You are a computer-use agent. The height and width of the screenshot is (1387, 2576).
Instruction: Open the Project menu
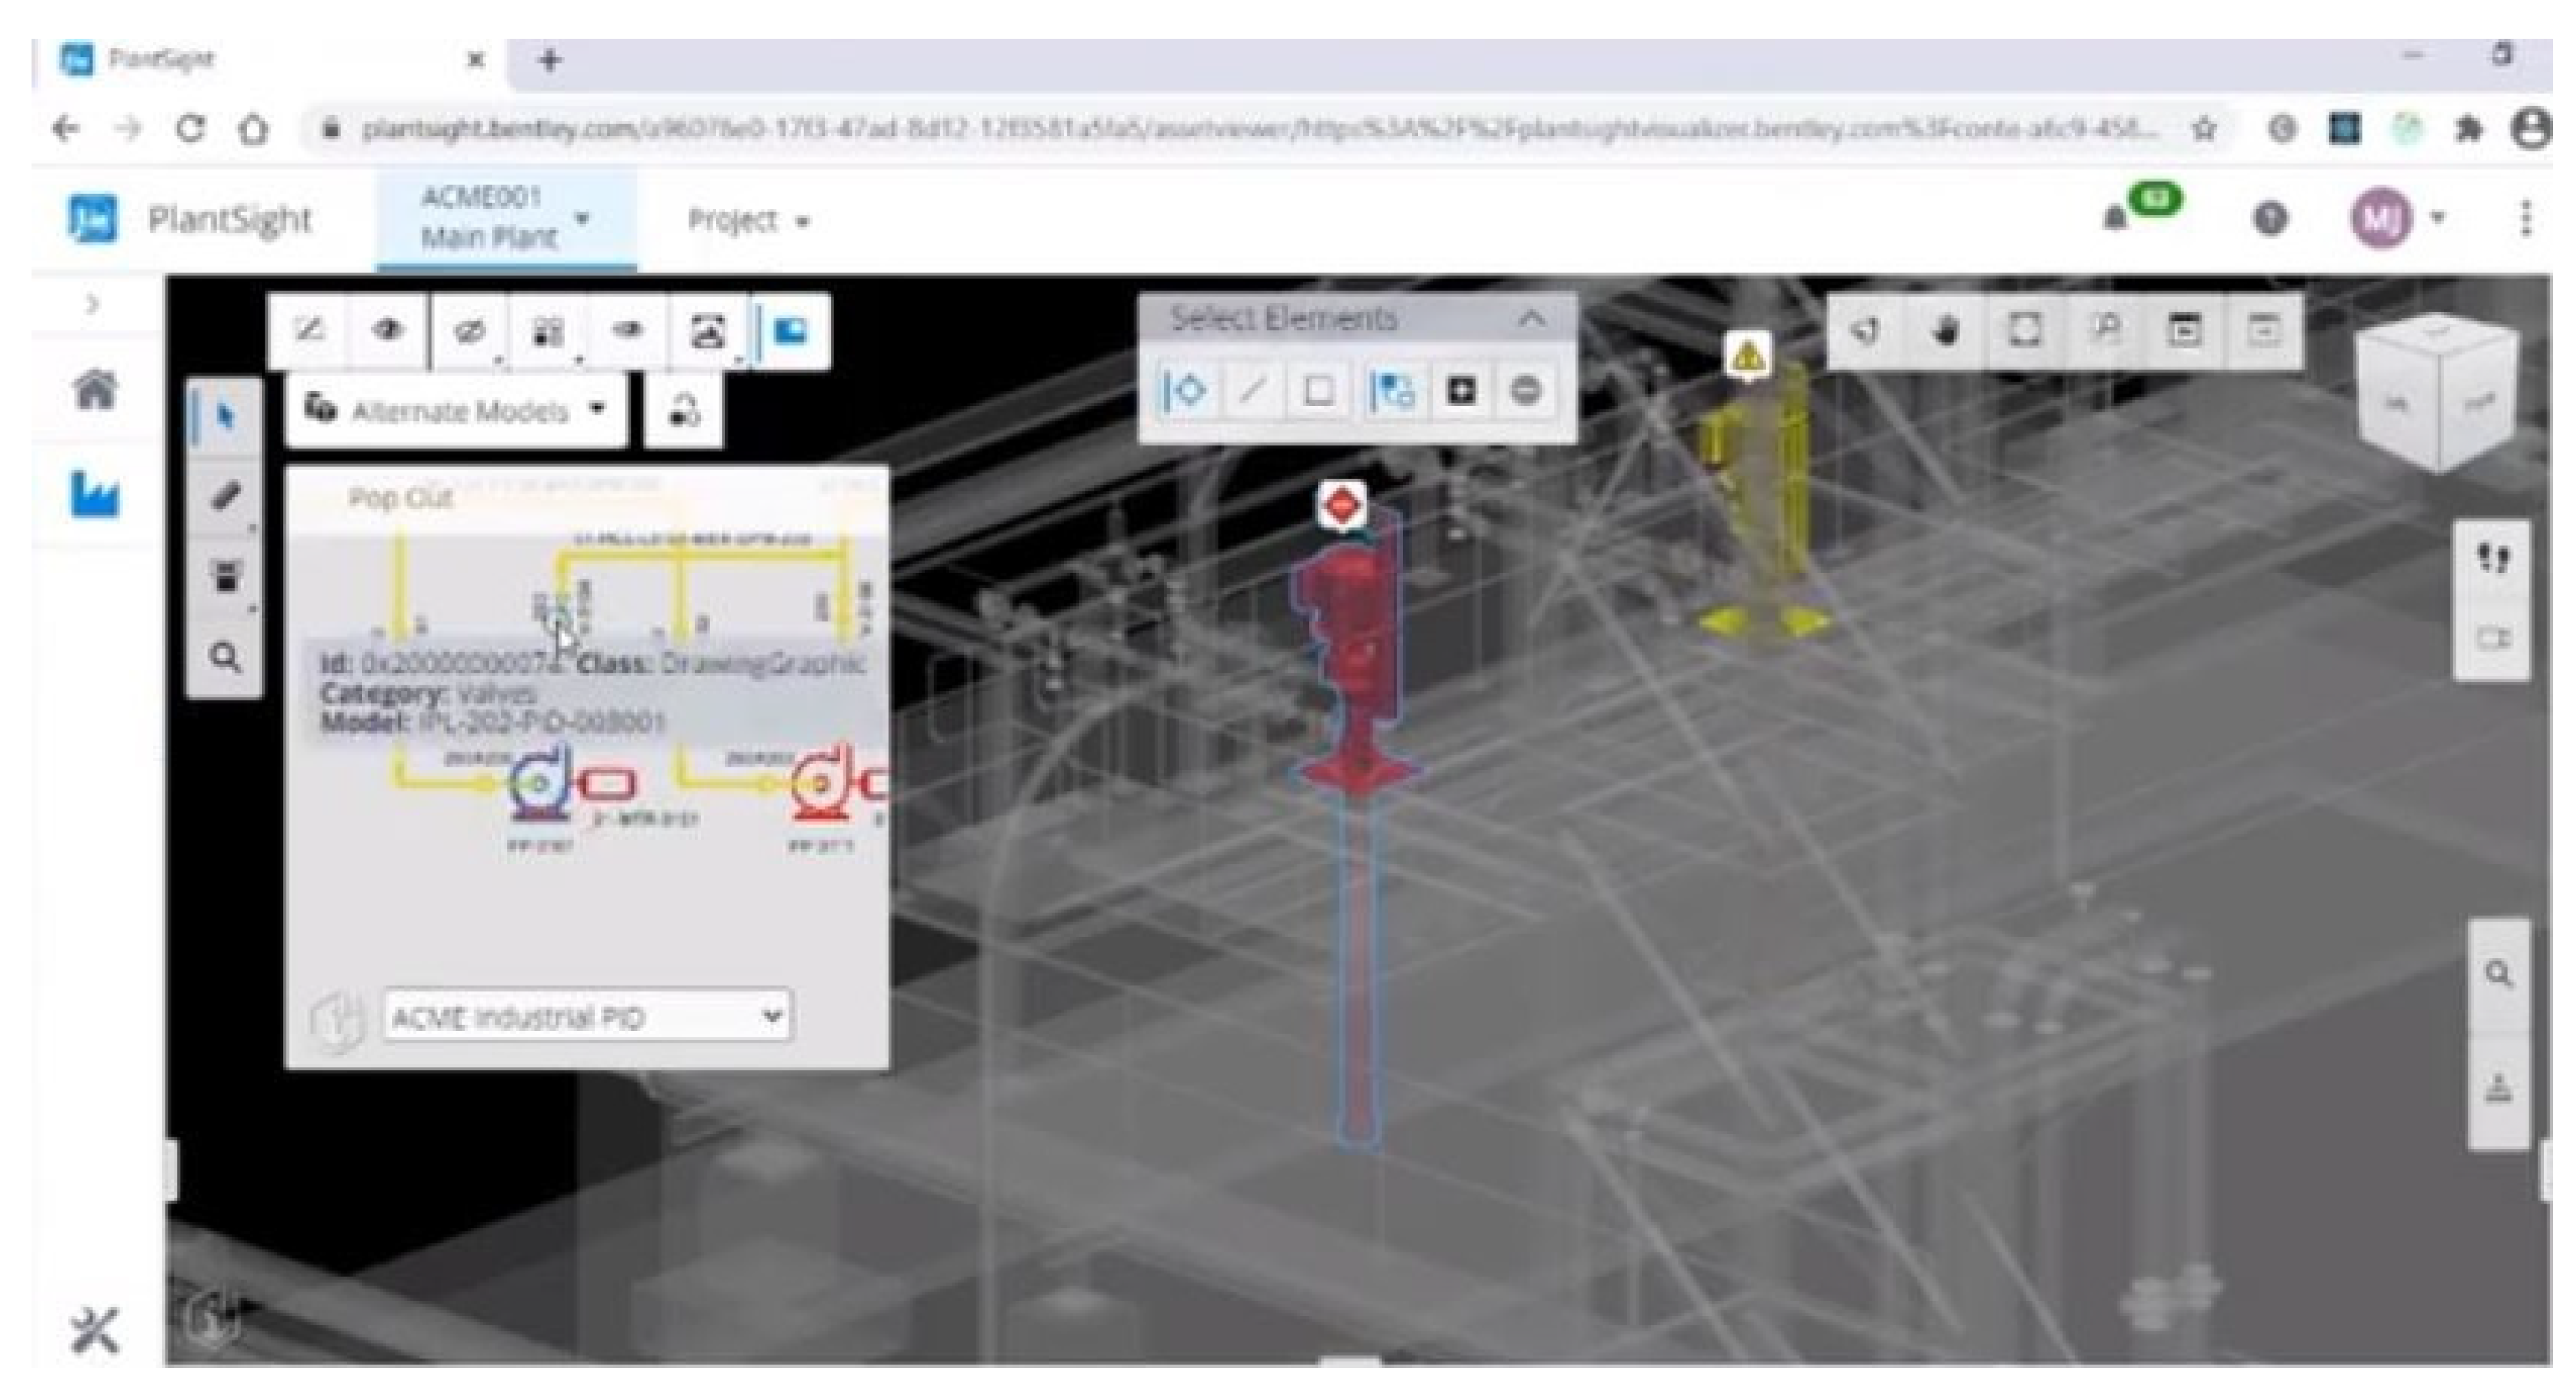pos(747,221)
